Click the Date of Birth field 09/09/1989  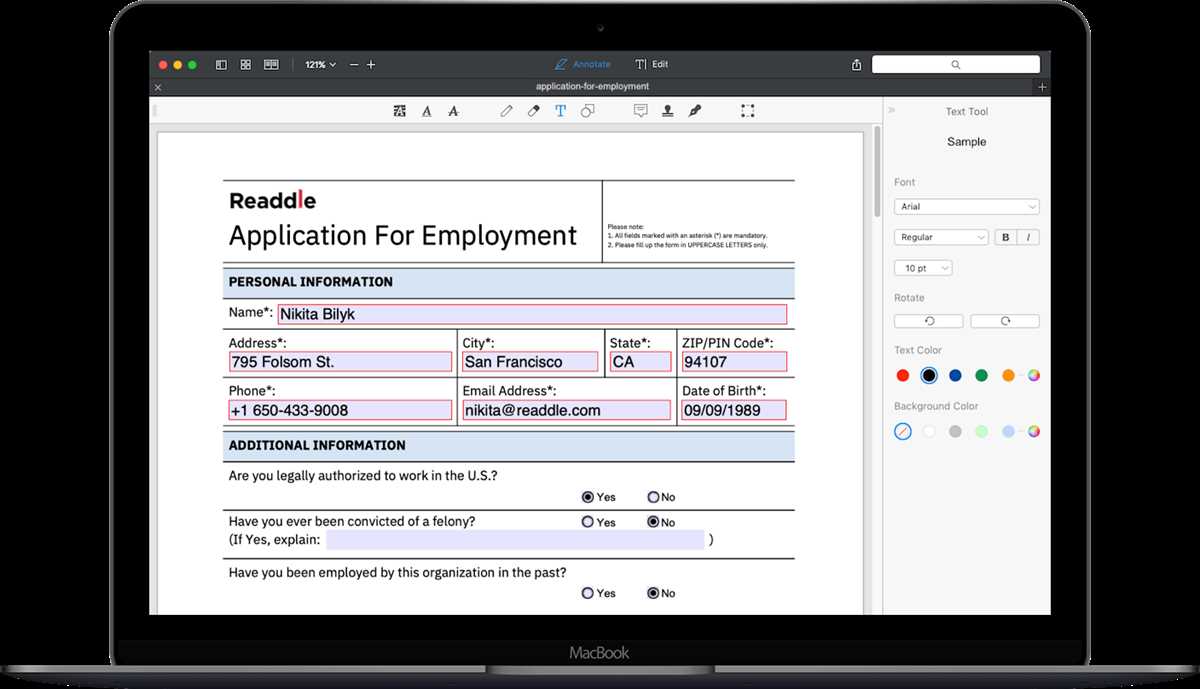[x=734, y=410]
